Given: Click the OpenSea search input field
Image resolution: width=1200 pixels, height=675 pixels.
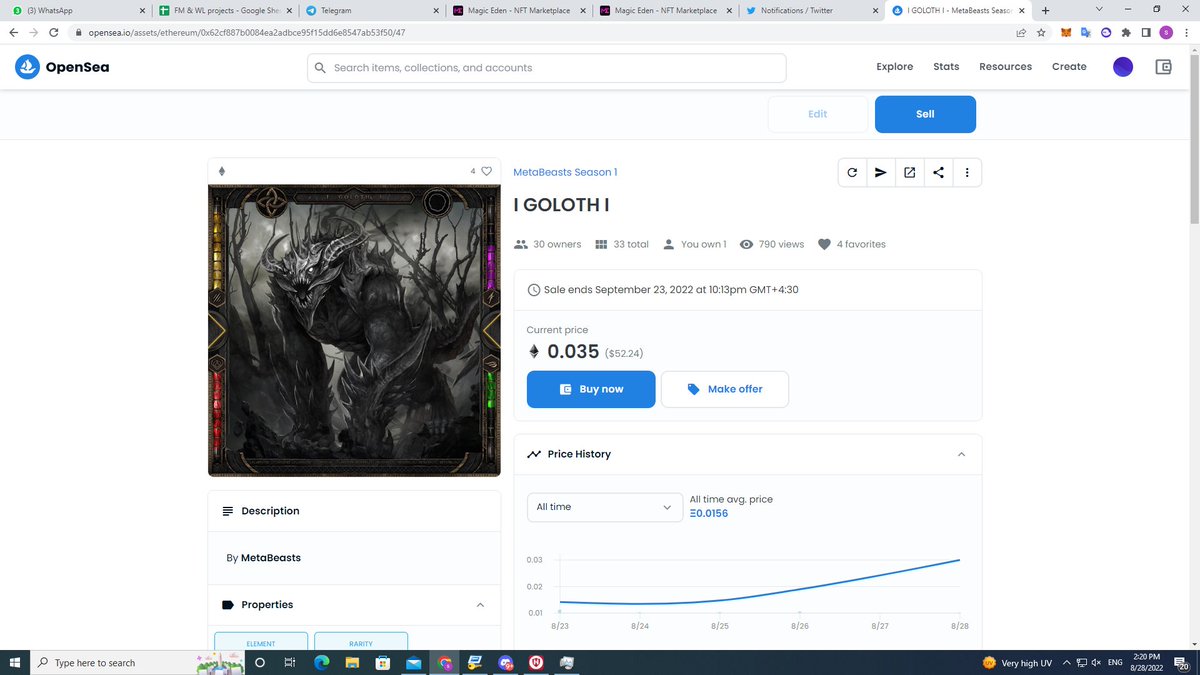Looking at the screenshot, I should (546, 68).
